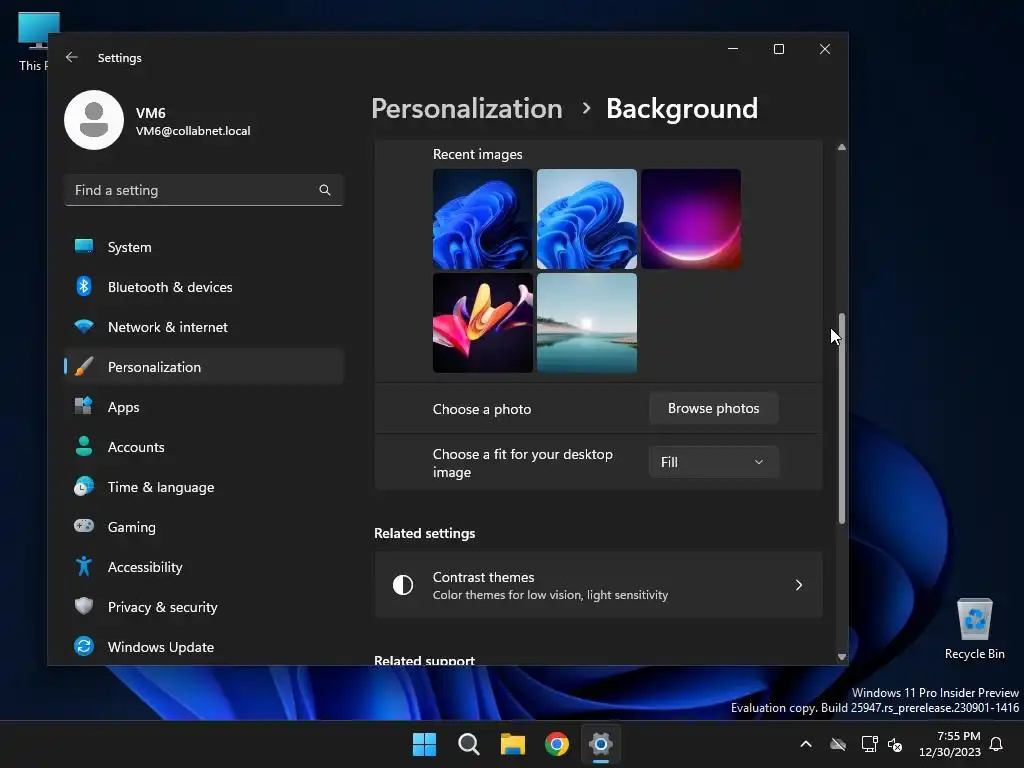Click the Browse photos button

pos(713,408)
